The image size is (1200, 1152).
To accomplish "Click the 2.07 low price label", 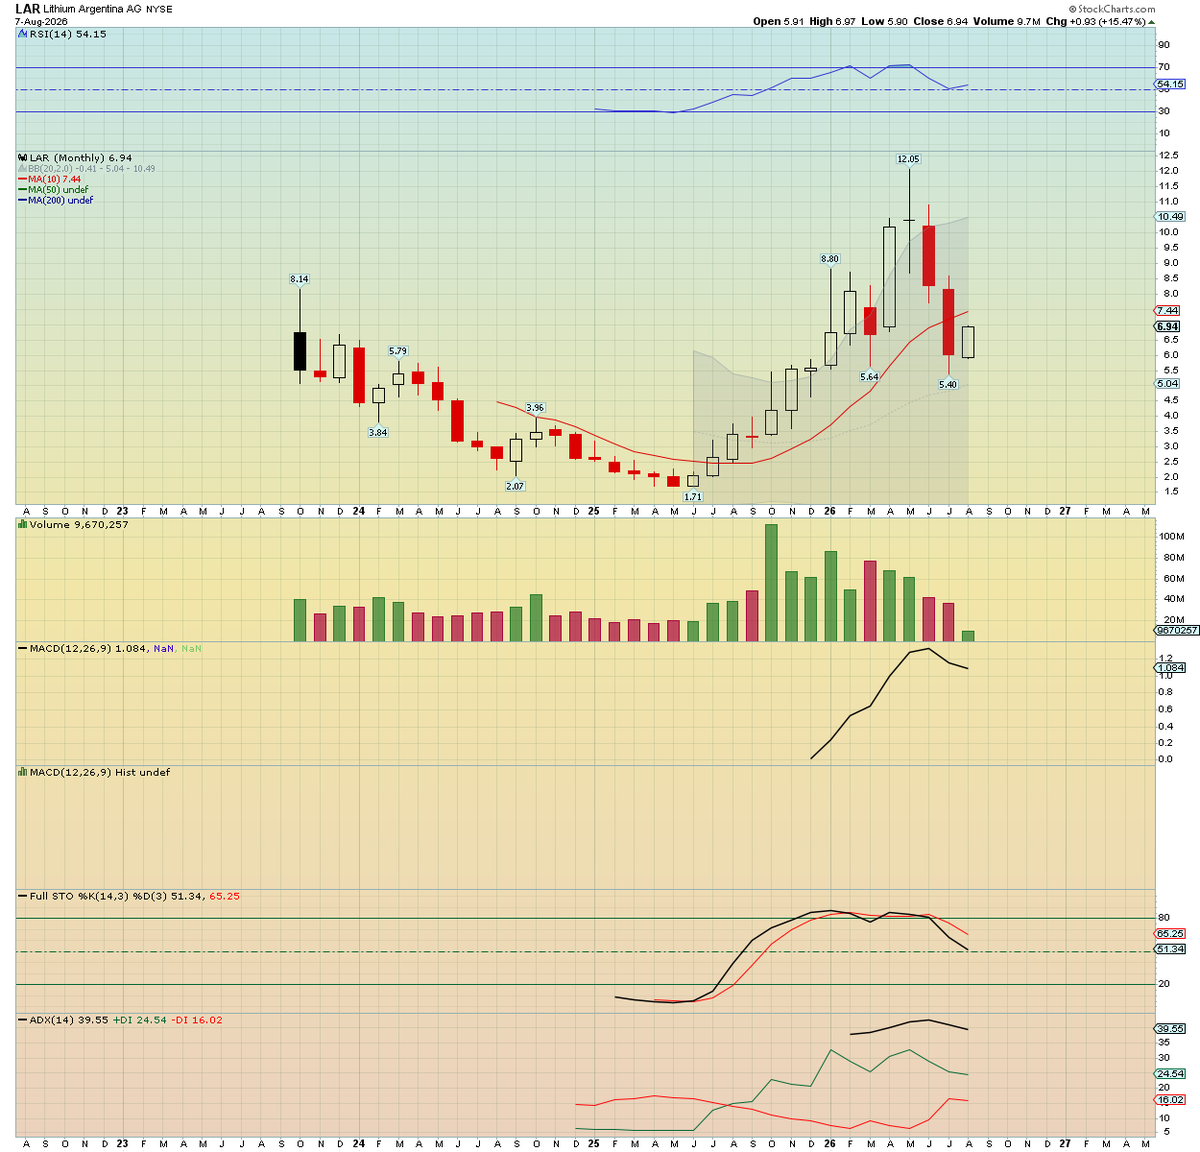I will (515, 486).
